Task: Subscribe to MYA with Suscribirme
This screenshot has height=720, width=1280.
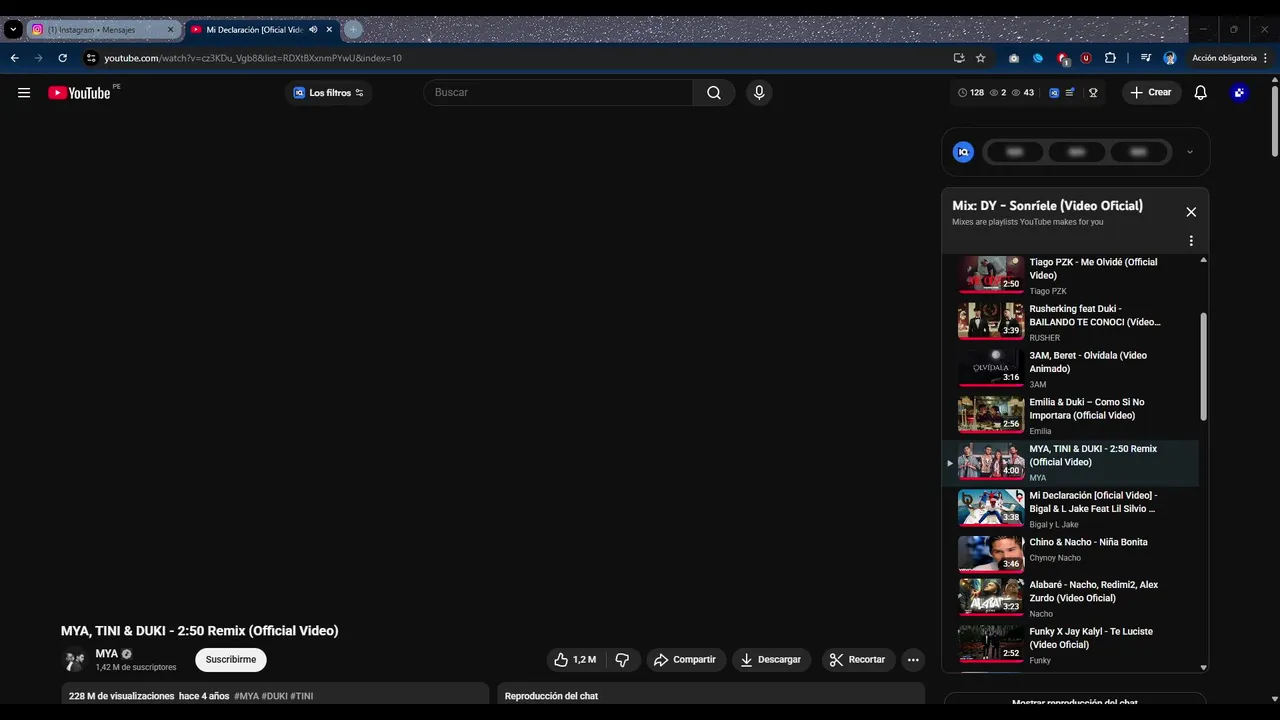Action: point(231,660)
